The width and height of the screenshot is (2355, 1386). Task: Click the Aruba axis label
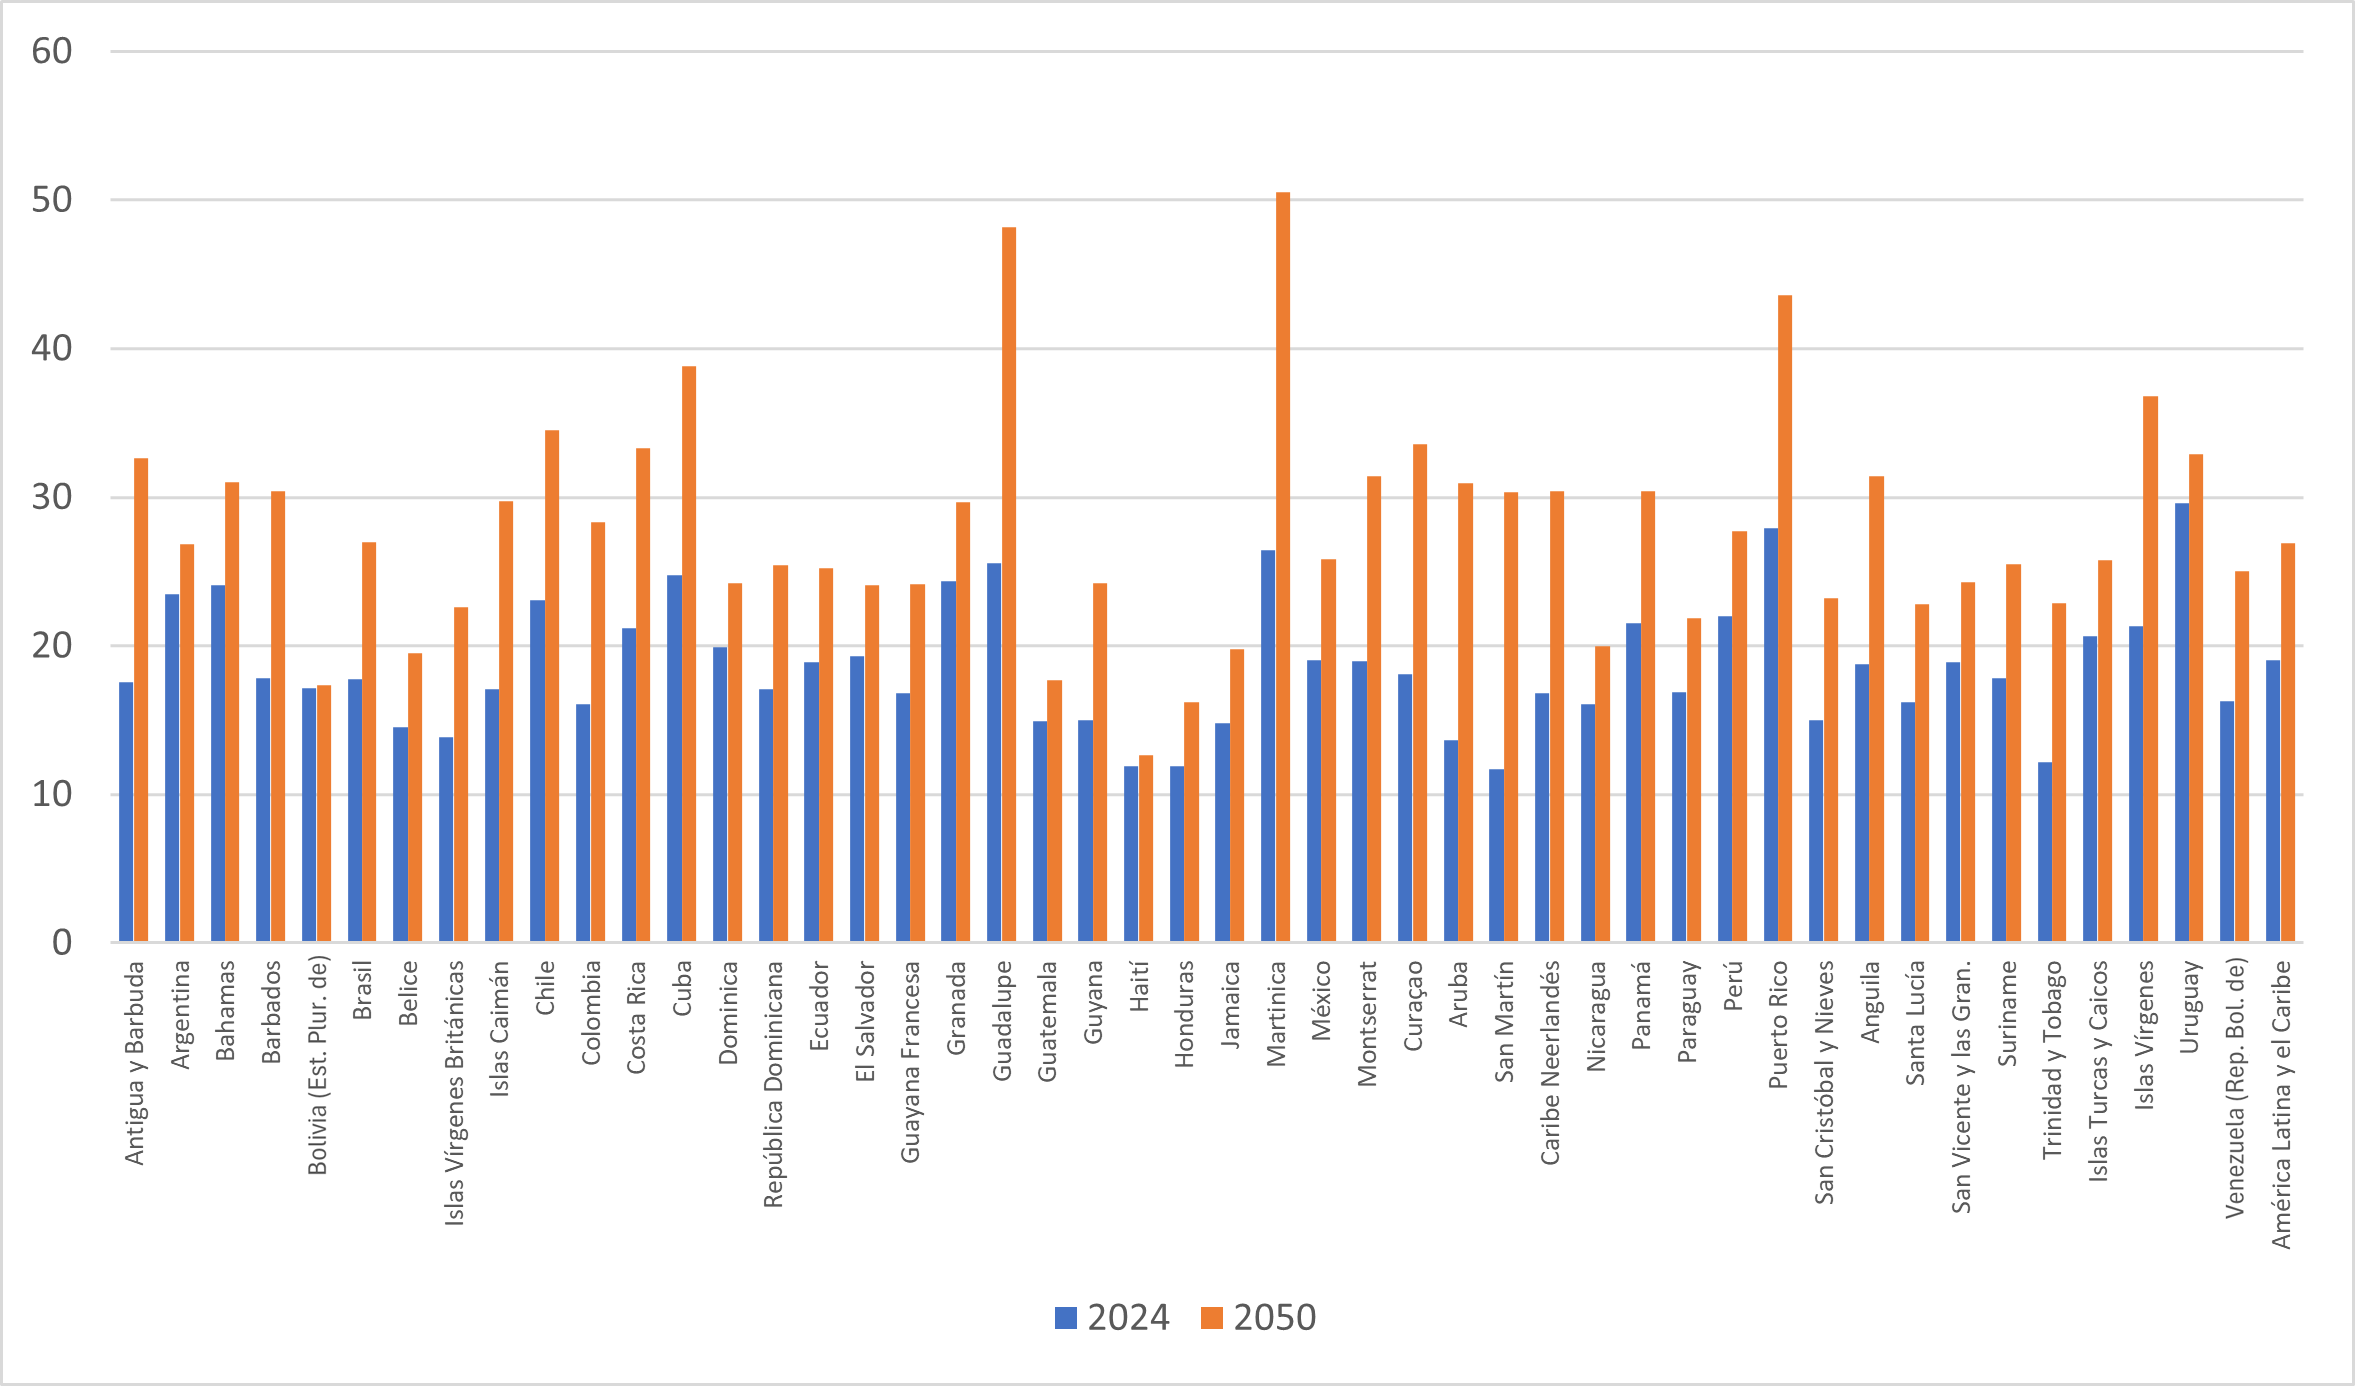tap(1458, 994)
